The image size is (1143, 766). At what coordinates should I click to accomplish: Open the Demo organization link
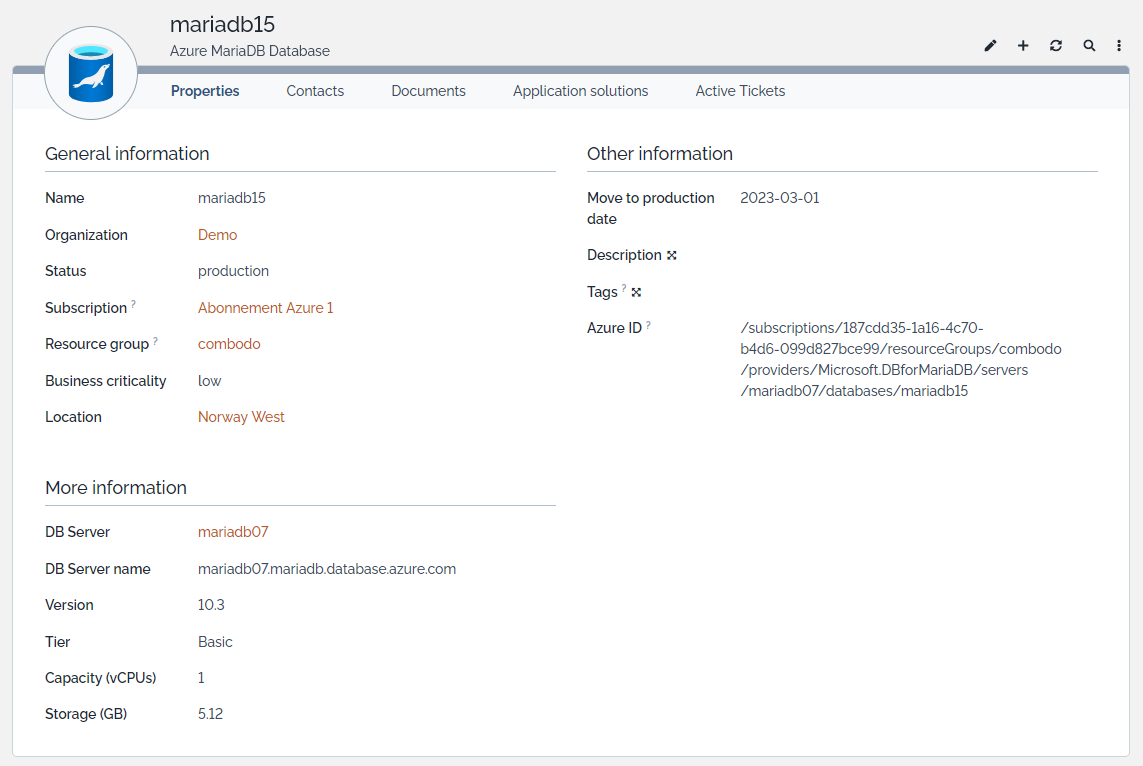(x=217, y=235)
